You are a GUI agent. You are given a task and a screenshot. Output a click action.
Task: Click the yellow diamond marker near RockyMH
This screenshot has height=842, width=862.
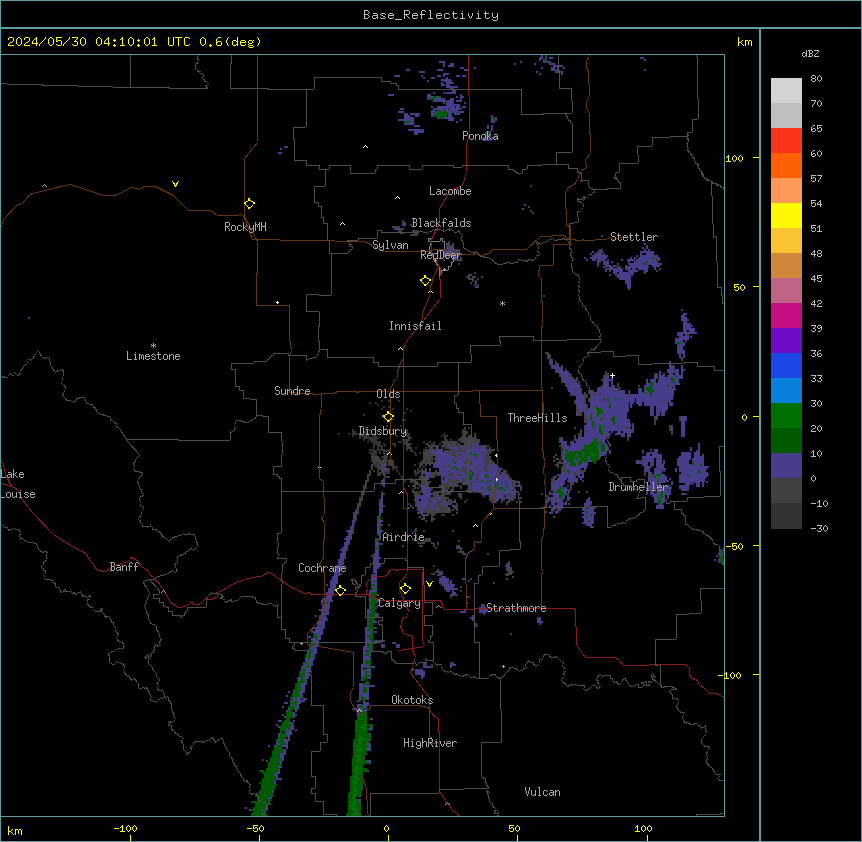[249, 203]
